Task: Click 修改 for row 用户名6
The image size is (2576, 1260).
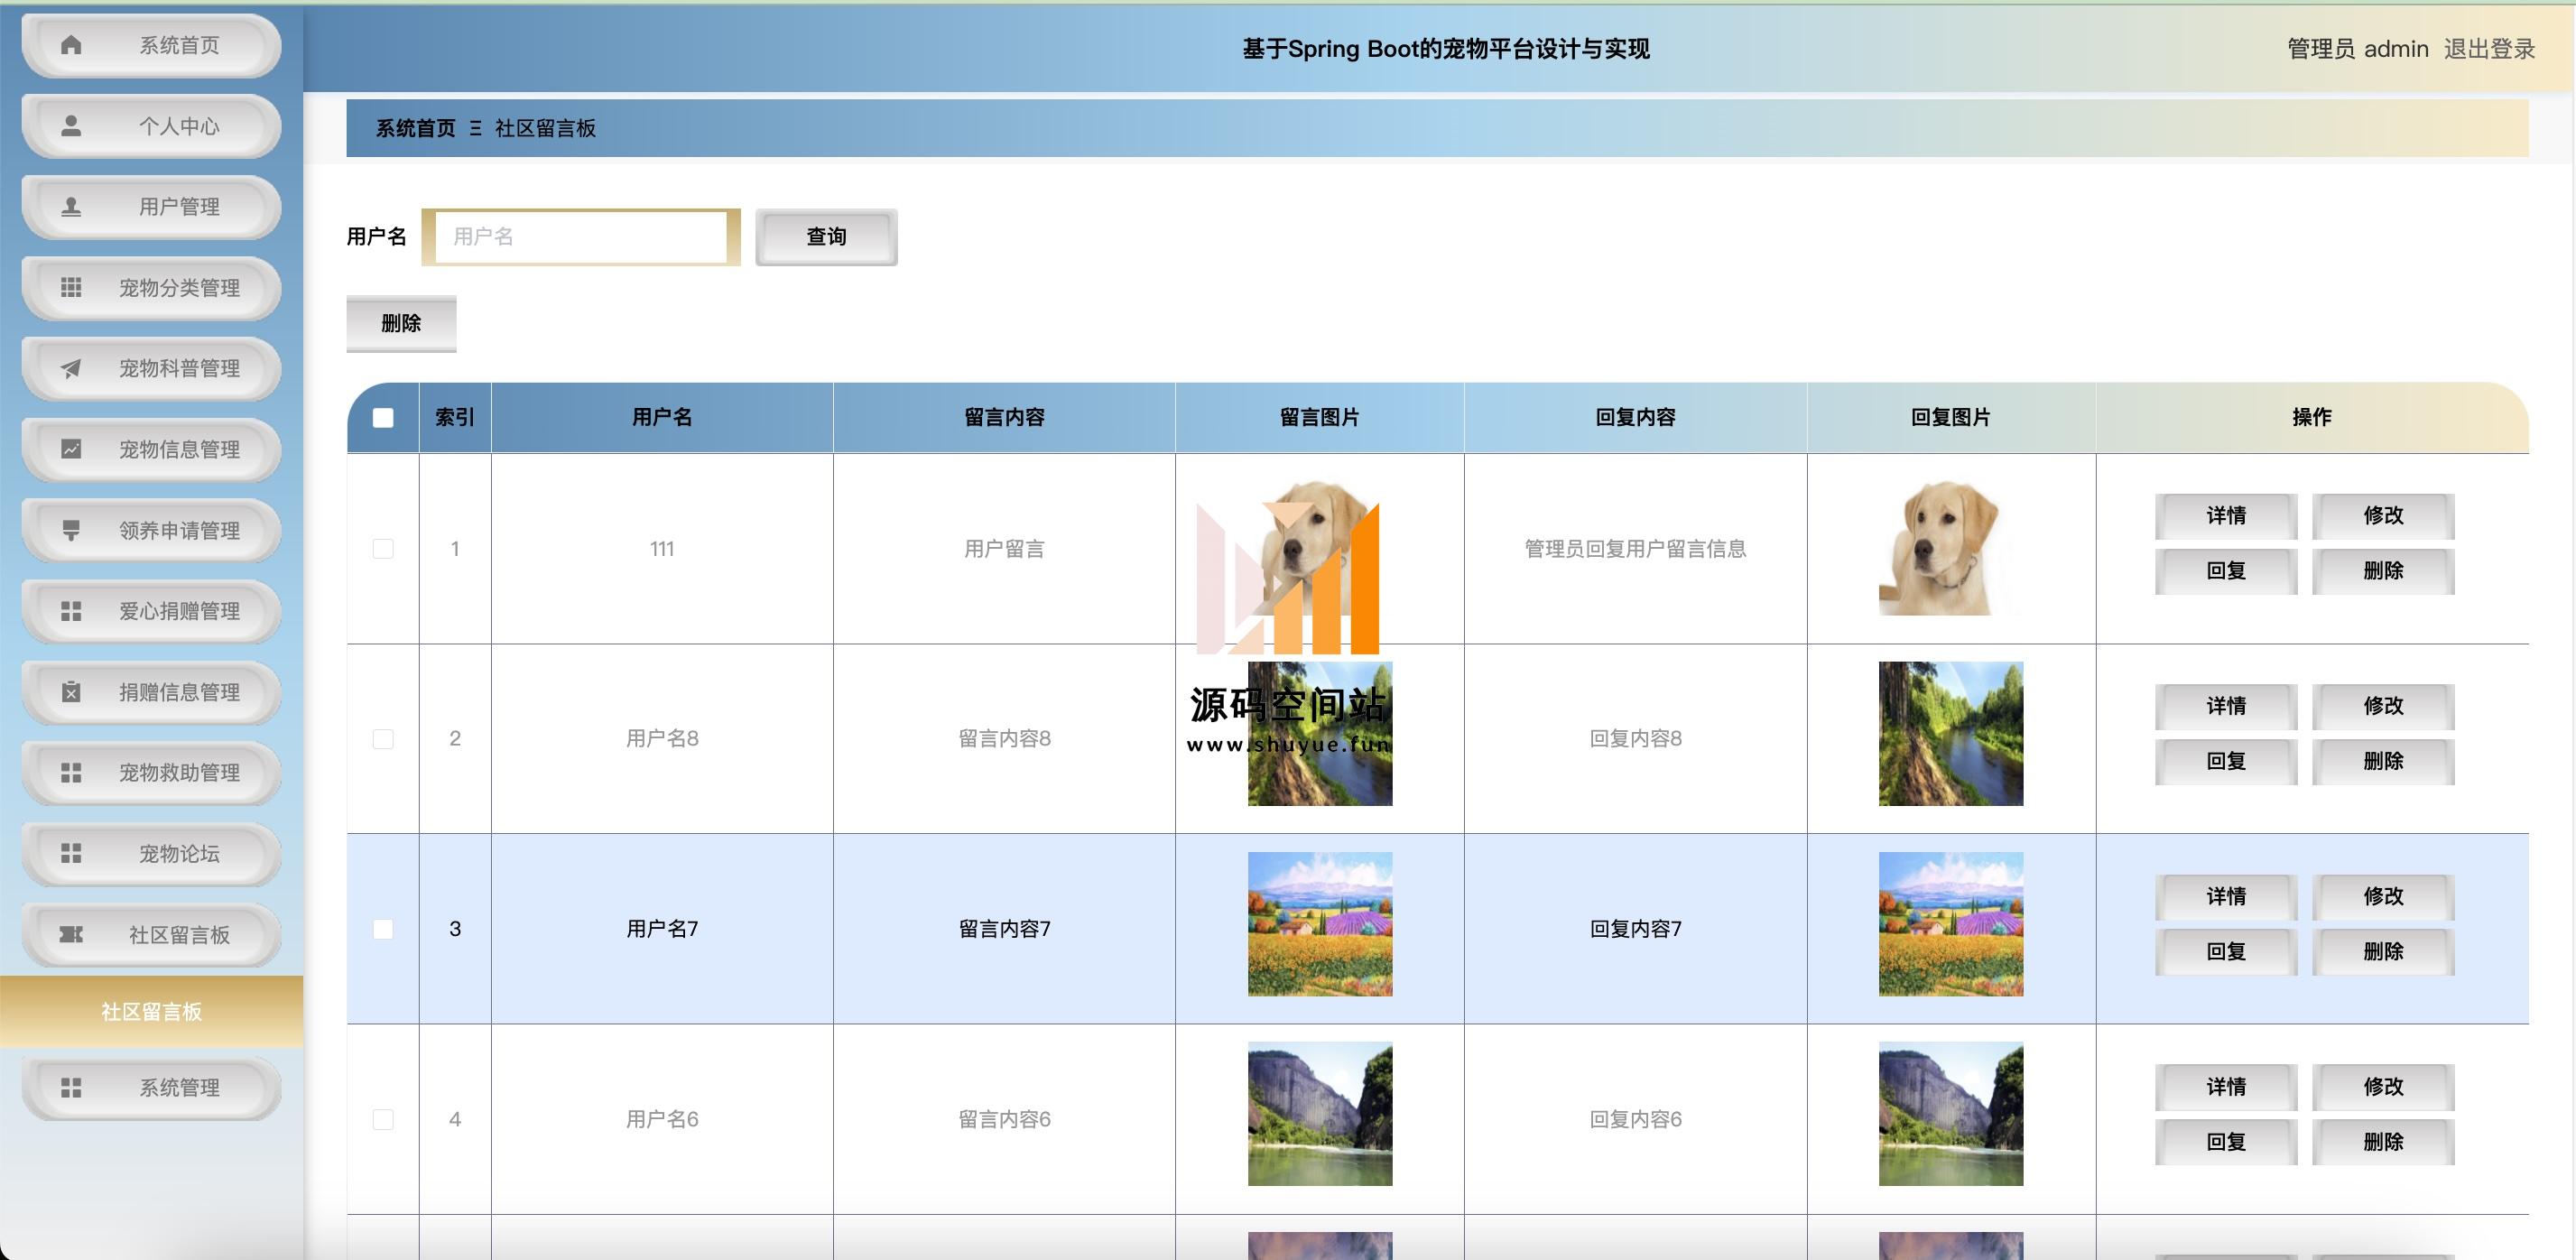Action: point(2383,1087)
